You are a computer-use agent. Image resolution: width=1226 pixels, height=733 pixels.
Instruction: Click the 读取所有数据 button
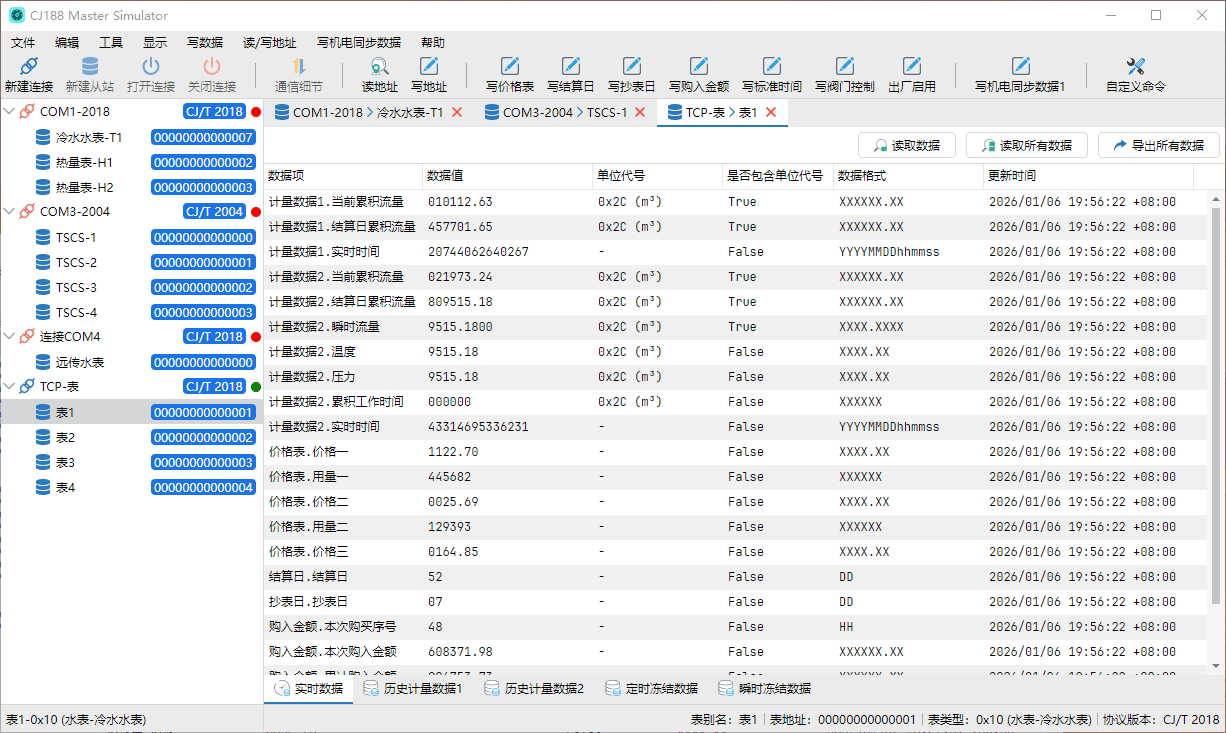[x=1025, y=145]
